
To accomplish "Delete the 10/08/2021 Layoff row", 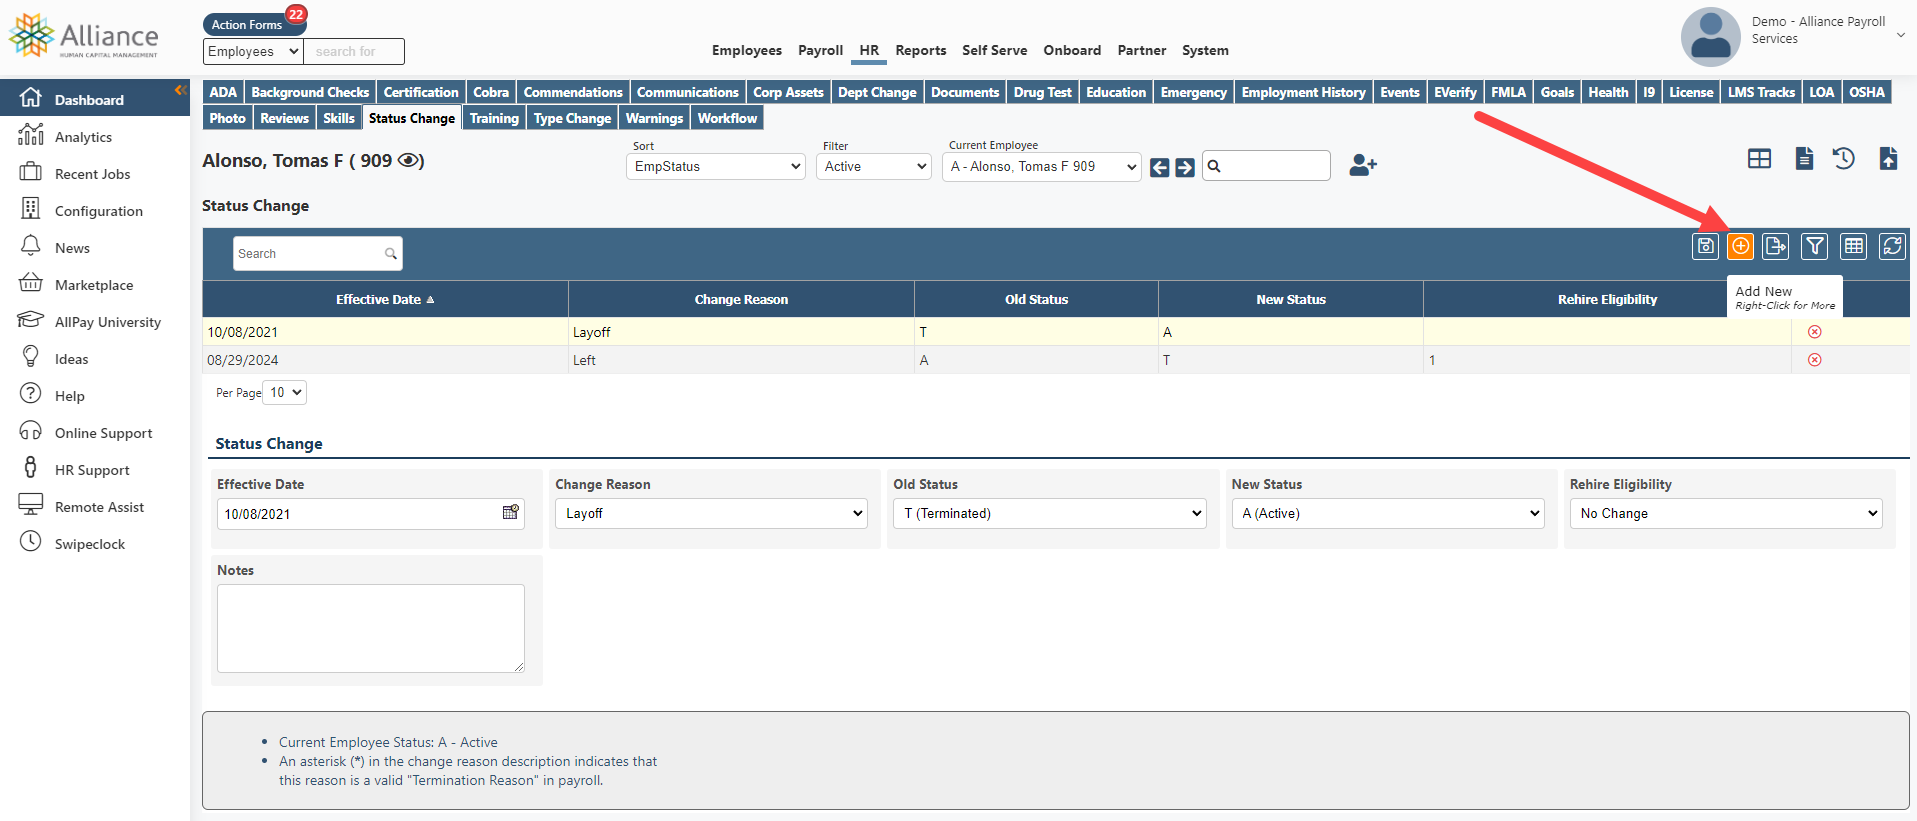I will click(1815, 332).
